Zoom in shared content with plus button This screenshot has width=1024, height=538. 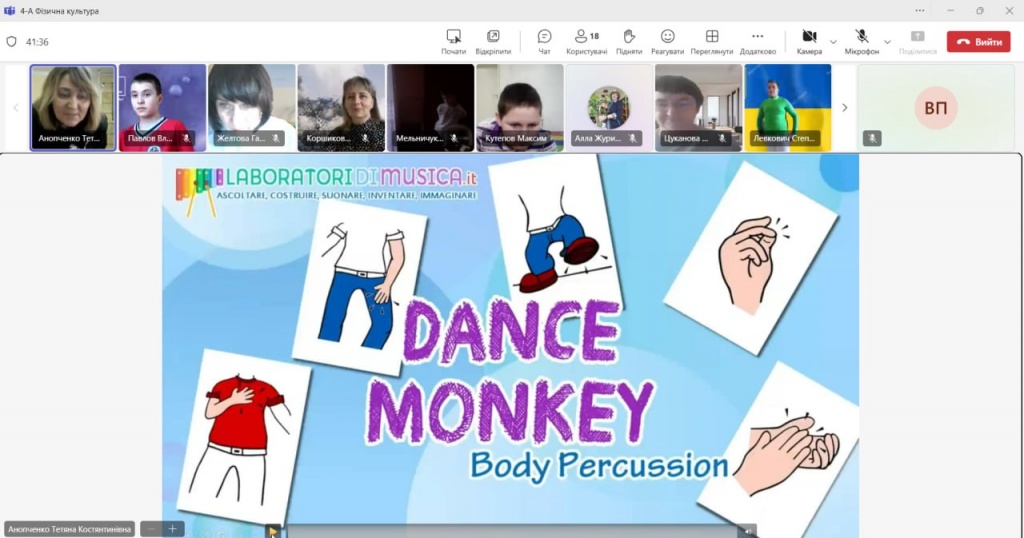point(172,529)
